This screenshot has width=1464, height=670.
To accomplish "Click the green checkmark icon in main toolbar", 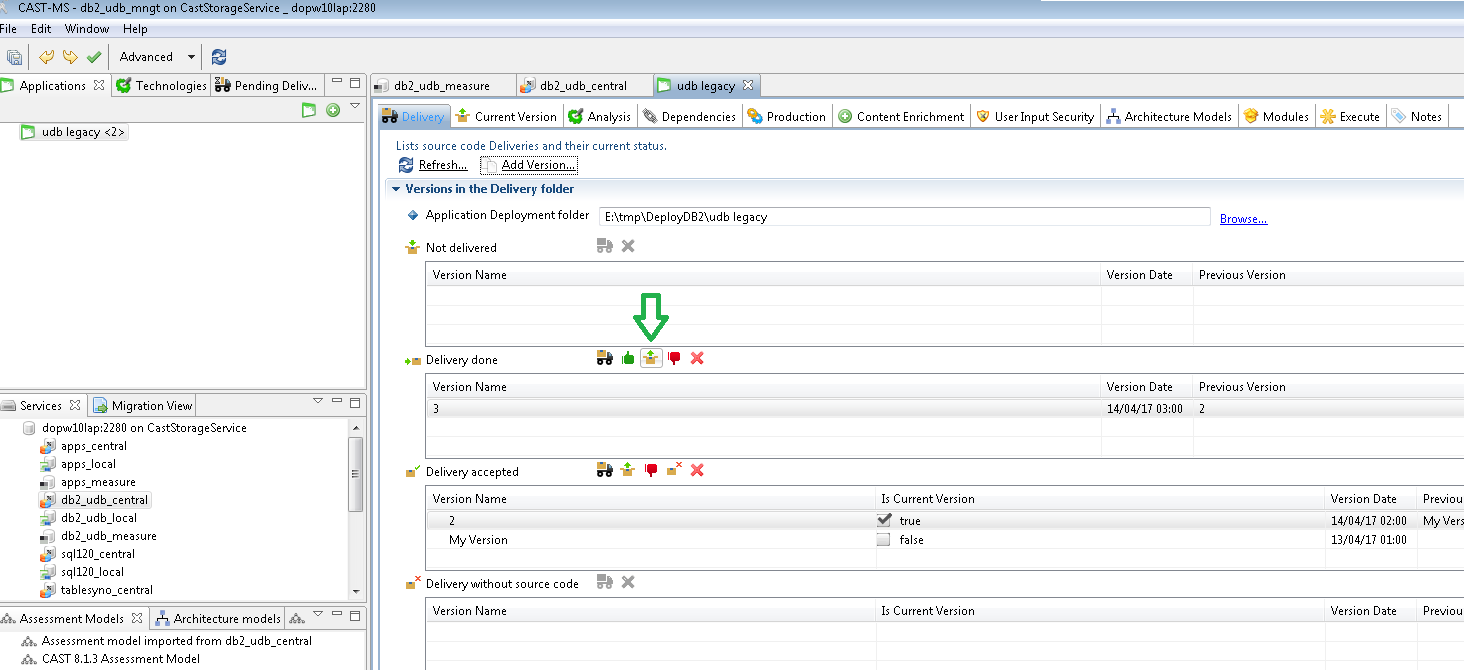I will pyautogui.click(x=94, y=57).
